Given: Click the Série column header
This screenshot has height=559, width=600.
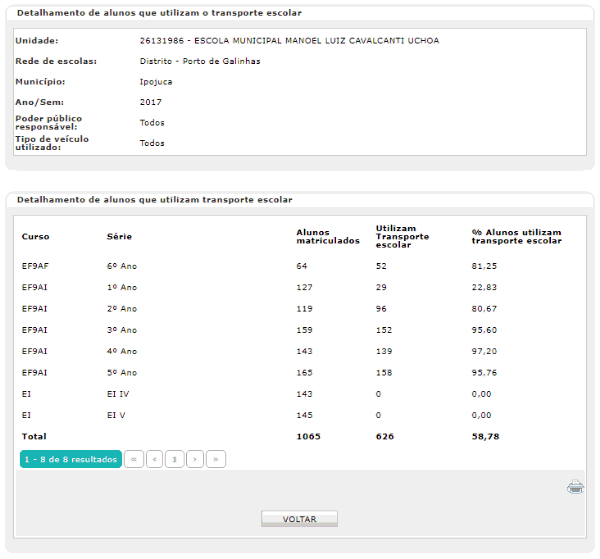Looking at the screenshot, I should pos(119,237).
